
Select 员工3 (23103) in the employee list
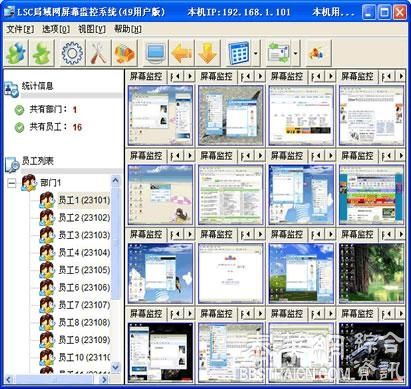pyautogui.click(x=84, y=235)
